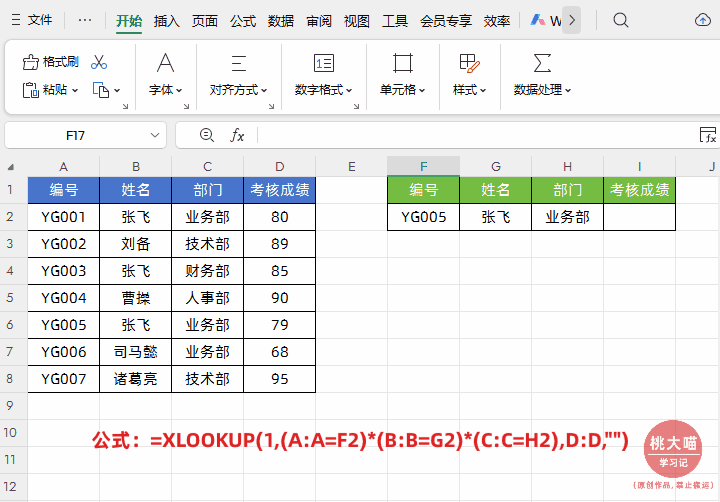720x502 pixels.
Task: Click the search magnifier icon
Action: click(621, 20)
